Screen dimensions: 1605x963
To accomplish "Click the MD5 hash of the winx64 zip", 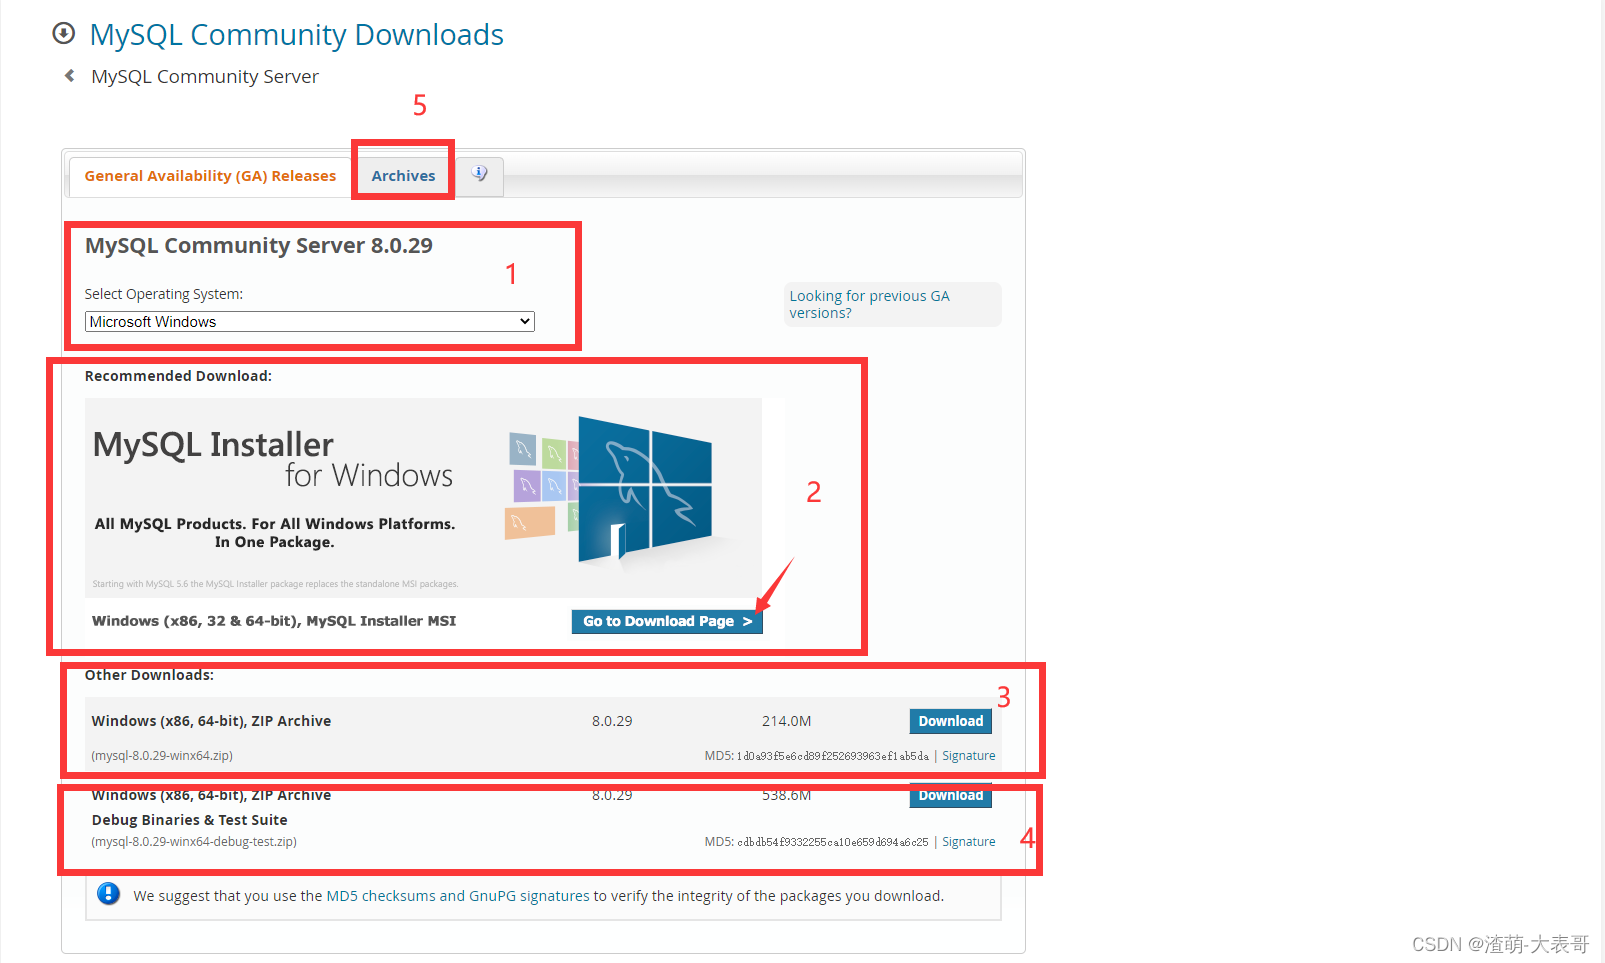I will point(833,756).
